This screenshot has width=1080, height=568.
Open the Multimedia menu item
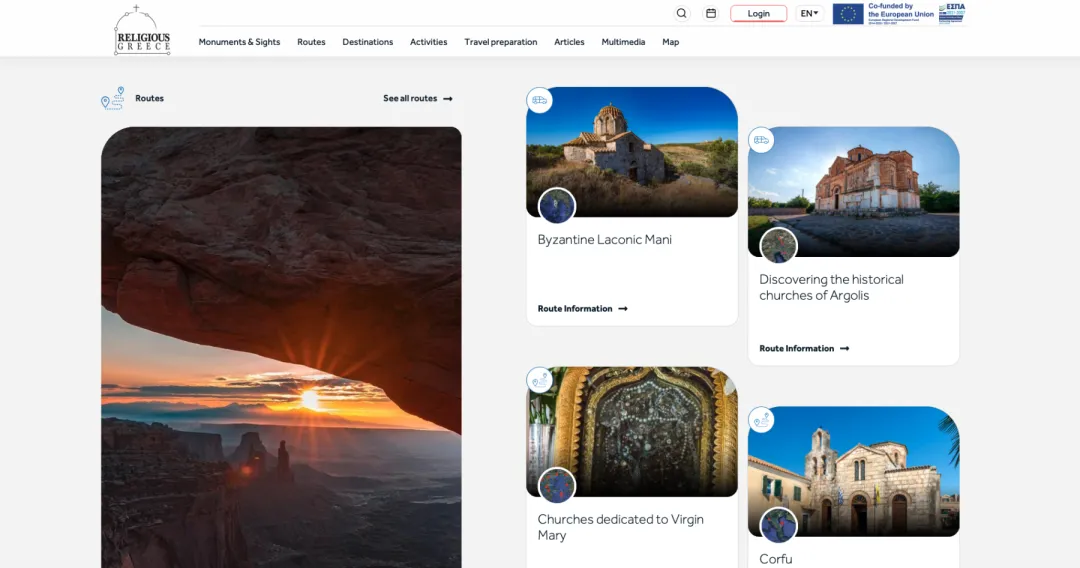pyautogui.click(x=623, y=42)
